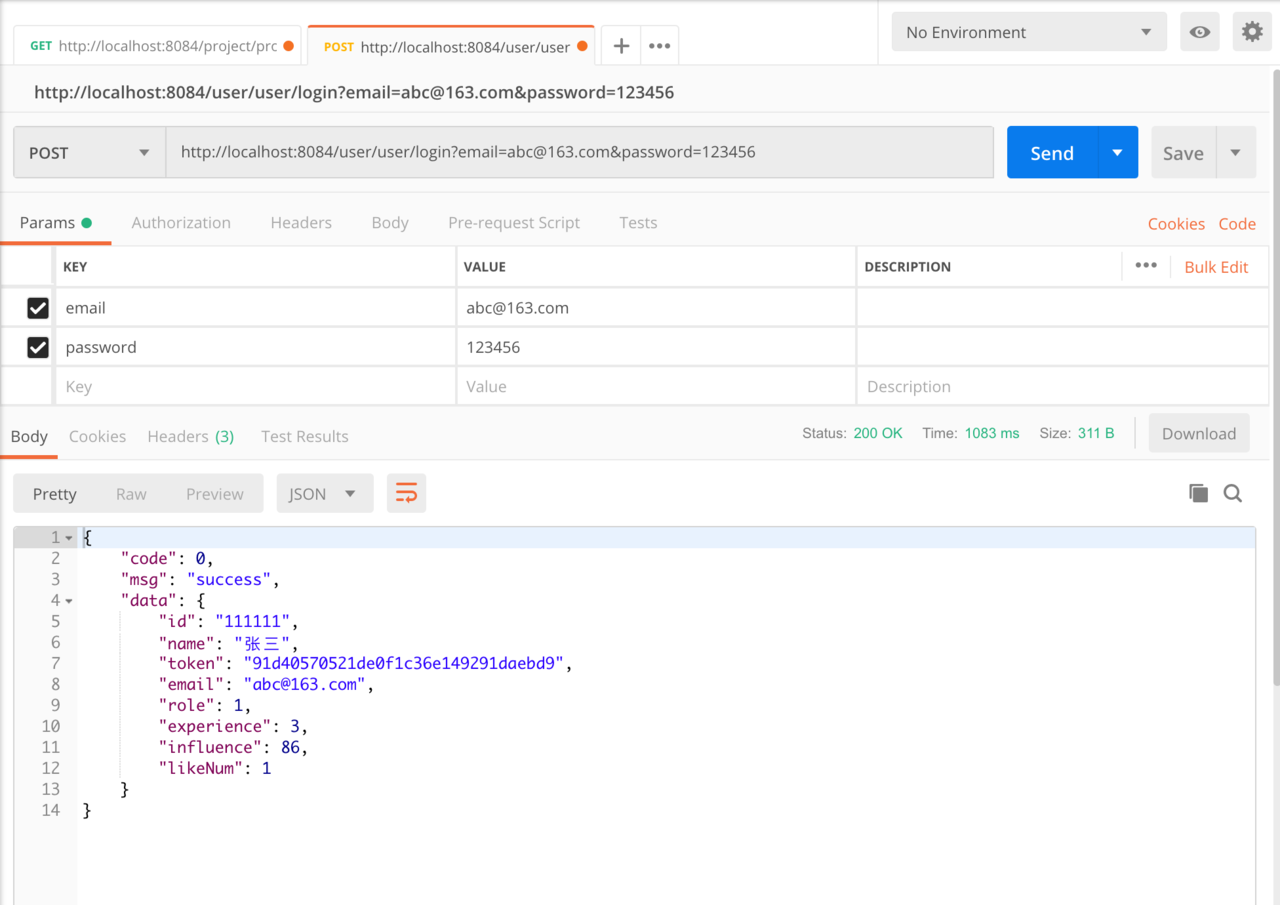Select Raw response view
The image size is (1280, 905).
pos(131,493)
